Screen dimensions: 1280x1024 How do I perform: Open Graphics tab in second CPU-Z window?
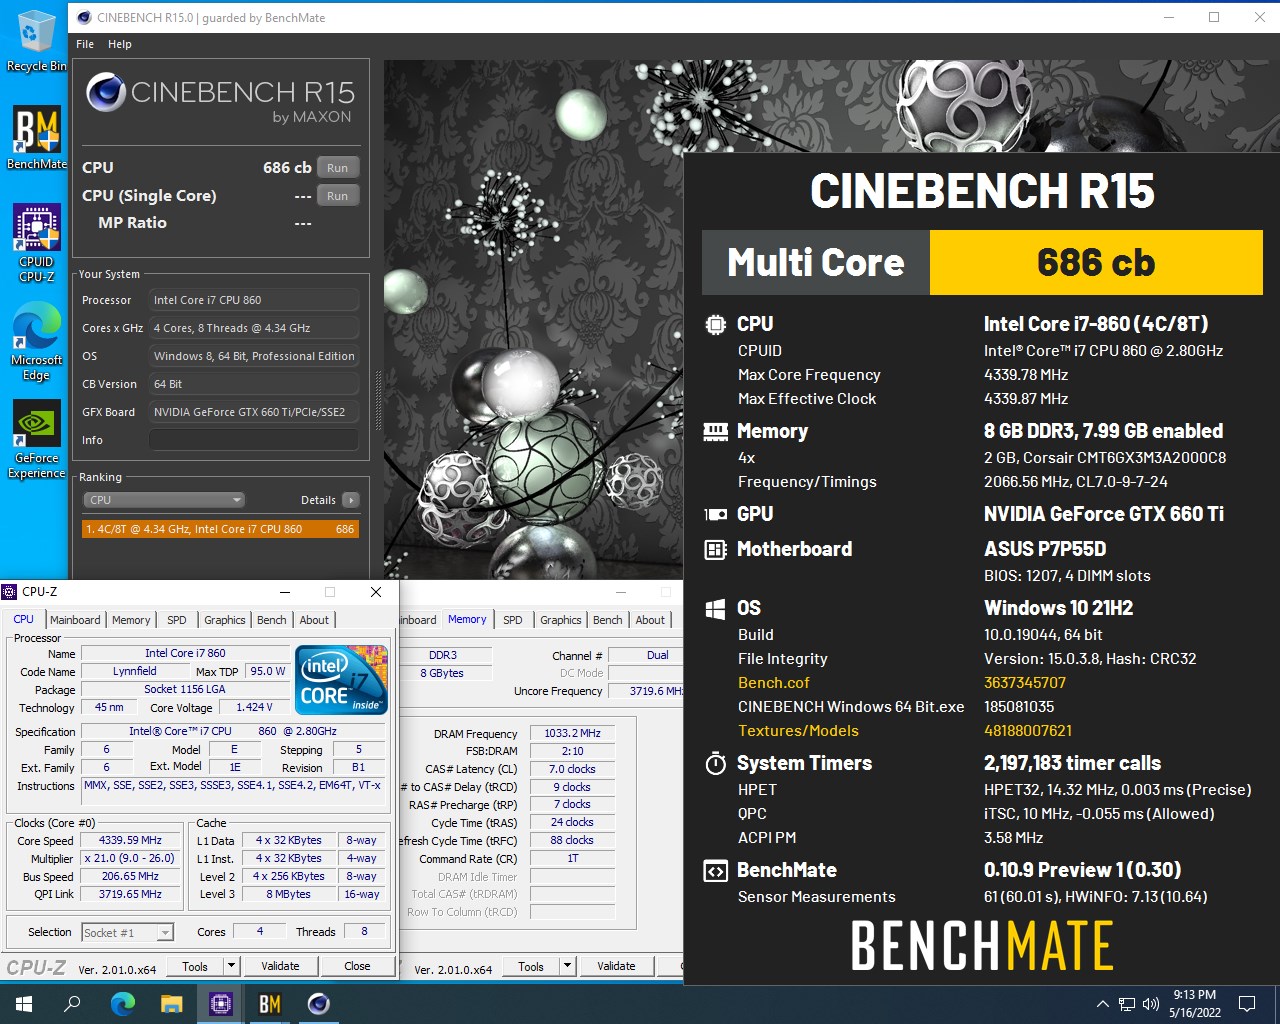click(x=561, y=620)
